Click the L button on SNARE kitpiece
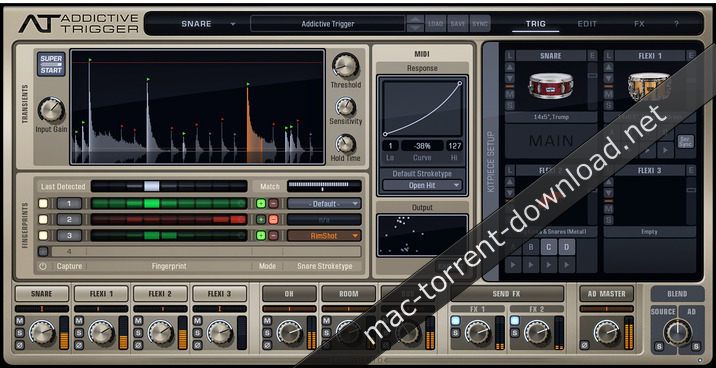The width and height of the screenshot is (716, 368). click(510, 56)
